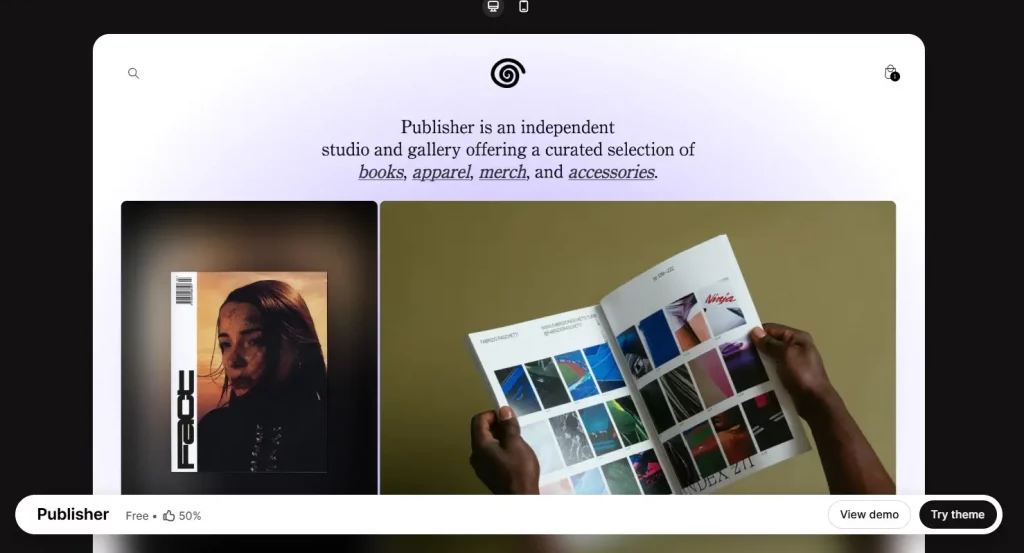The height and width of the screenshot is (553, 1024).
Task: Open the store search magnifier icon
Action: pos(133,73)
